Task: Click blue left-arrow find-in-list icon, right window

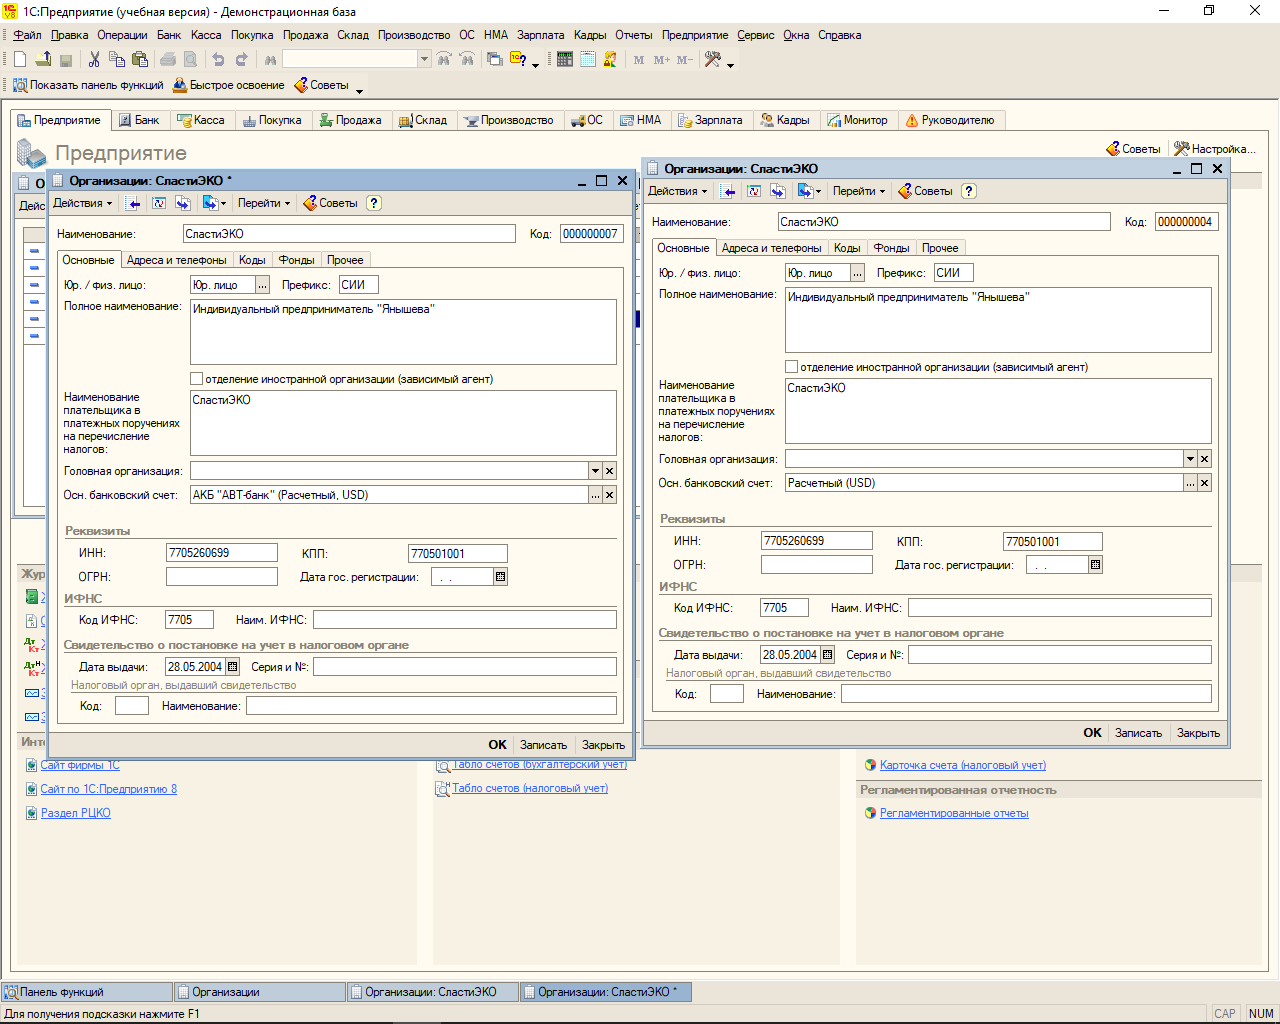Action: pyautogui.click(x=729, y=191)
